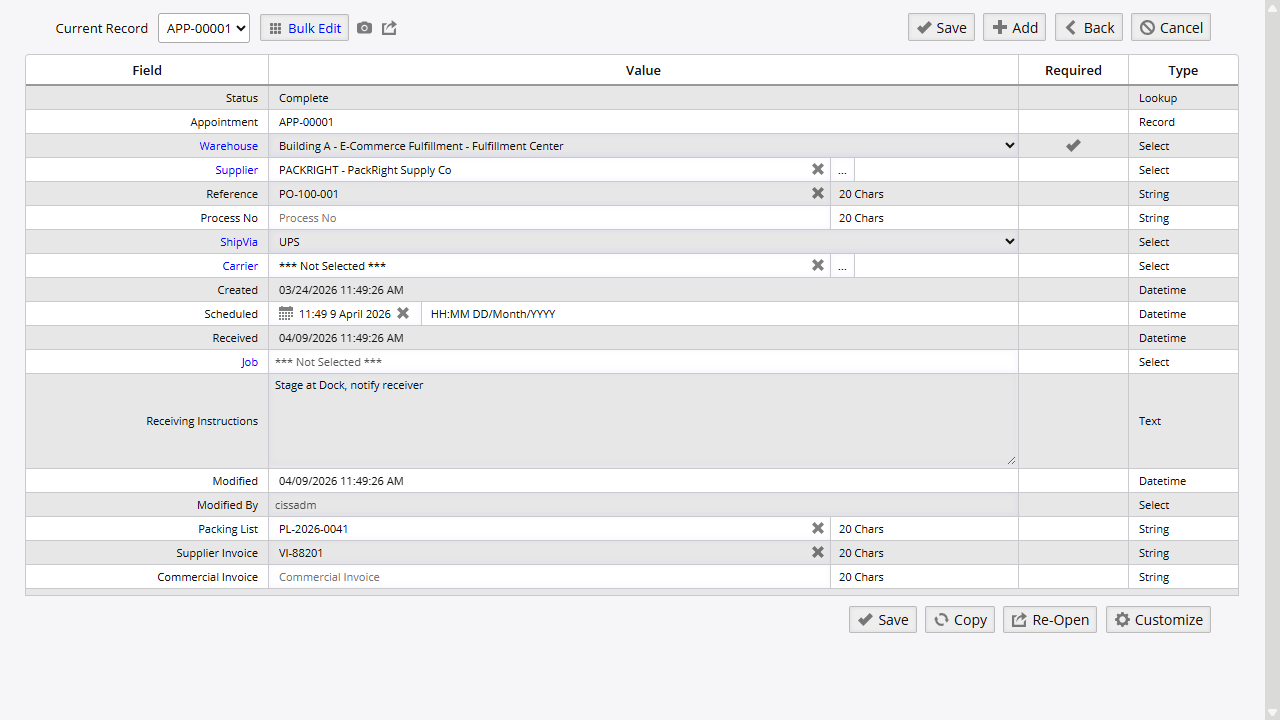Expand the Warehouse select dropdown
Viewport: 1280px width, 720px height.
[1009, 146]
